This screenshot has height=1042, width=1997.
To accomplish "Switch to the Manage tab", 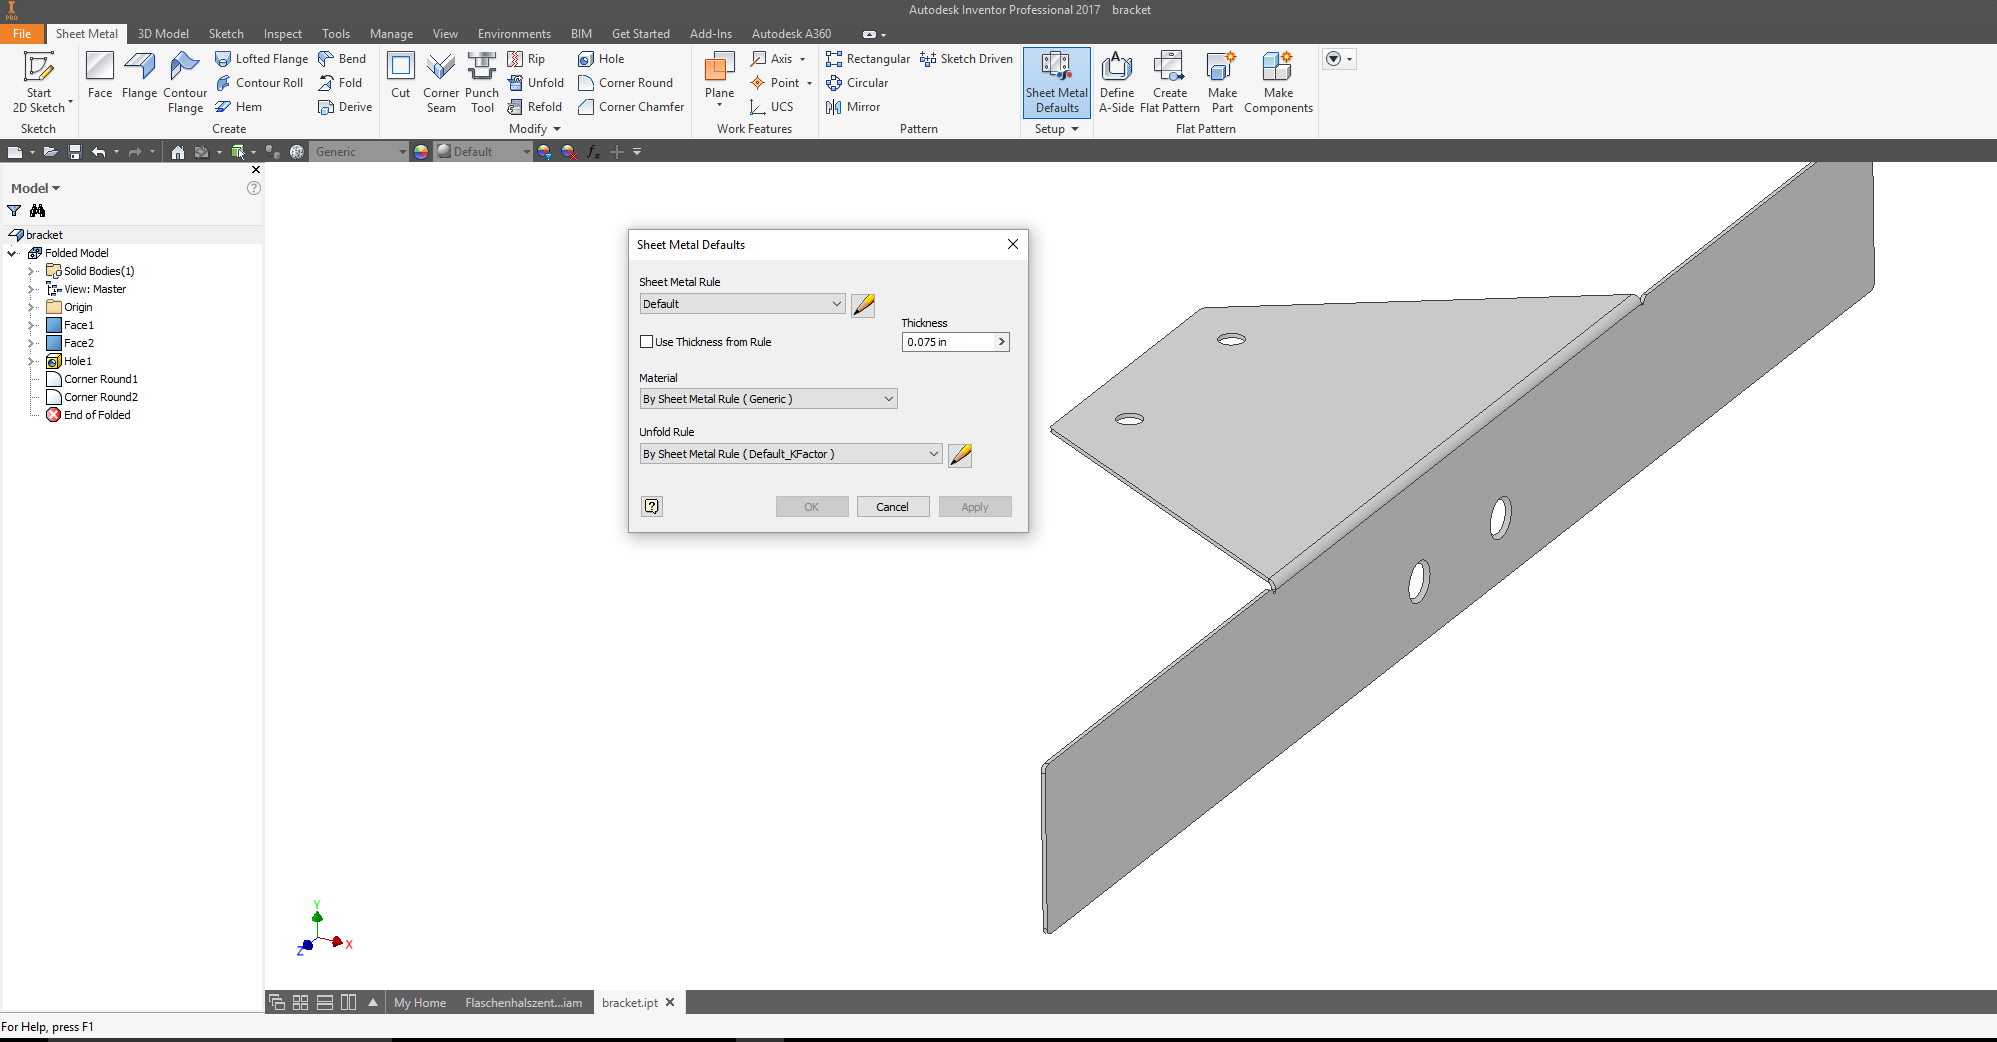I will 391,34.
